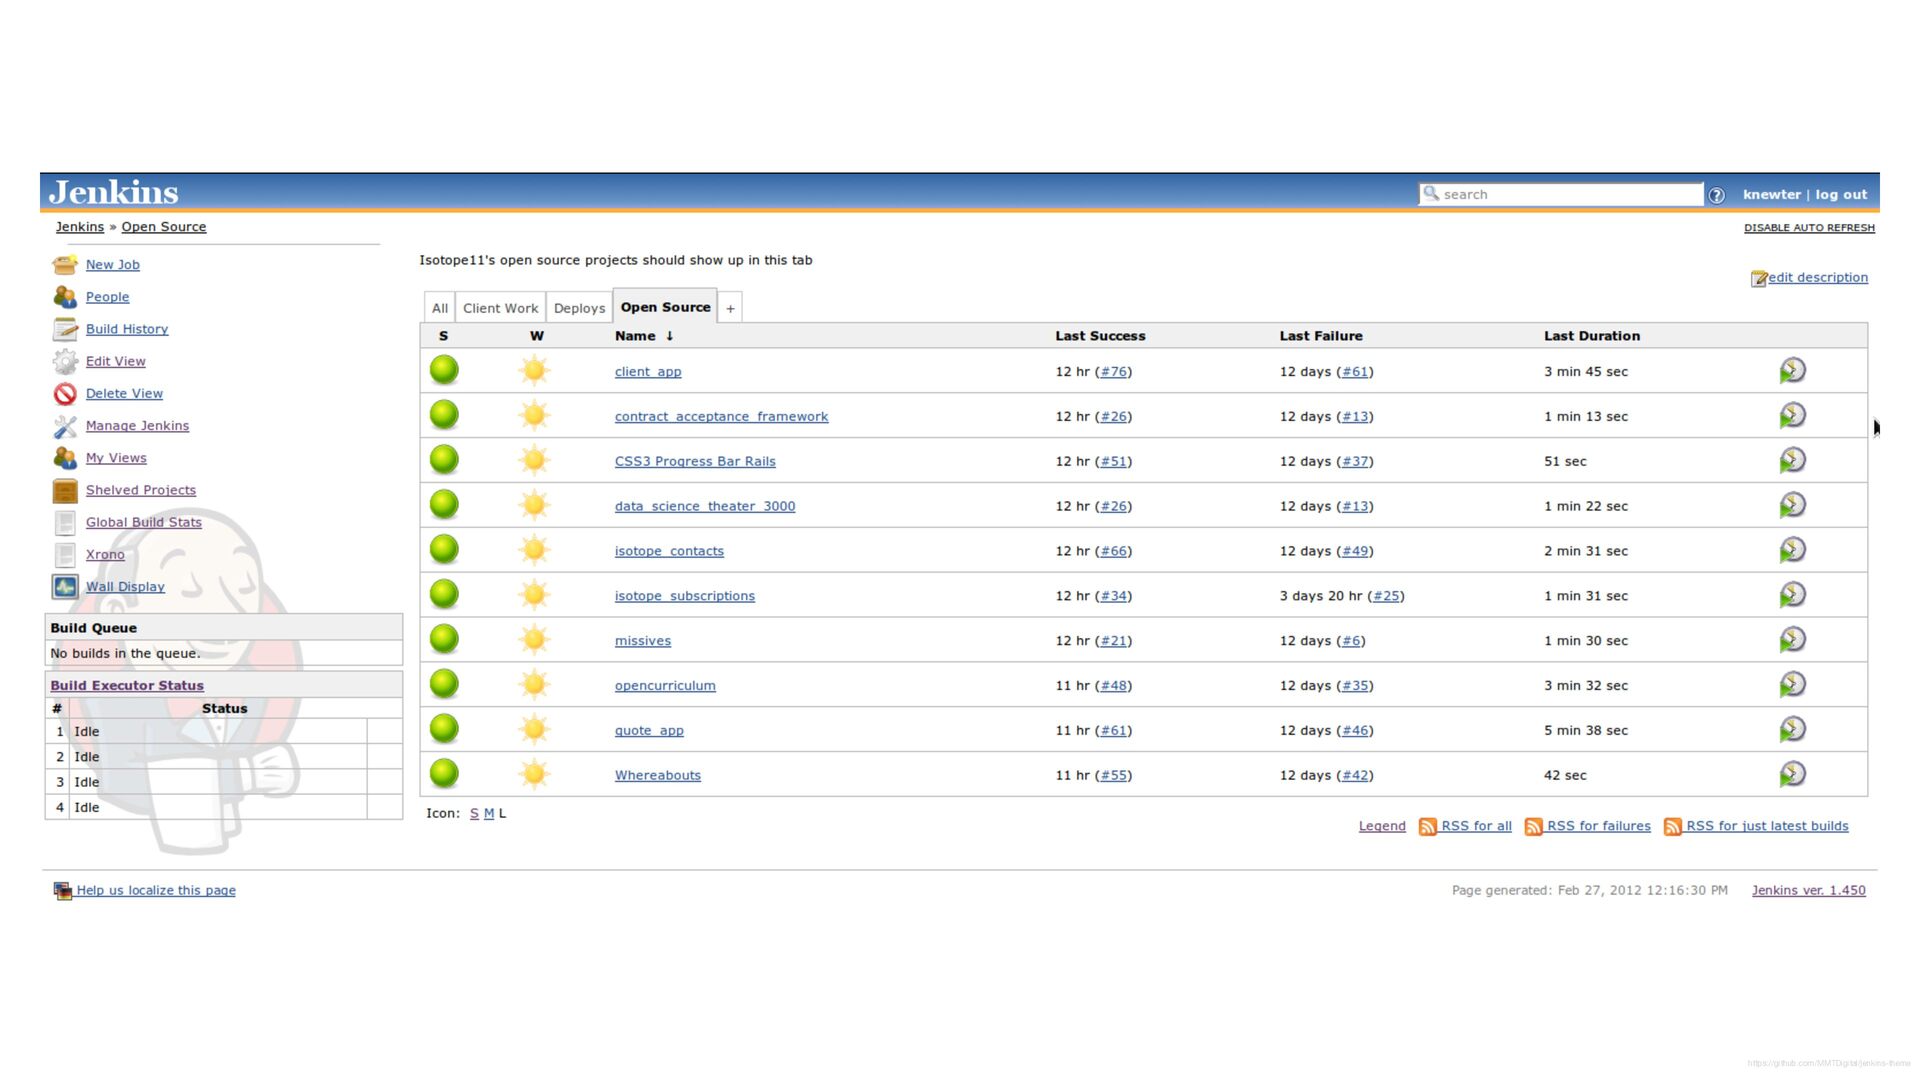Click the Delete View red prohibition icon
Viewport: 1920px width, 1080px height.
coord(65,394)
